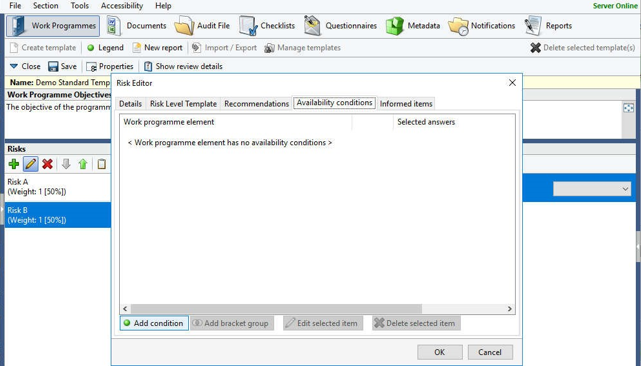This screenshot has height=383, width=642.
Task: Move risk up with green arrow
Action: (83, 164)
